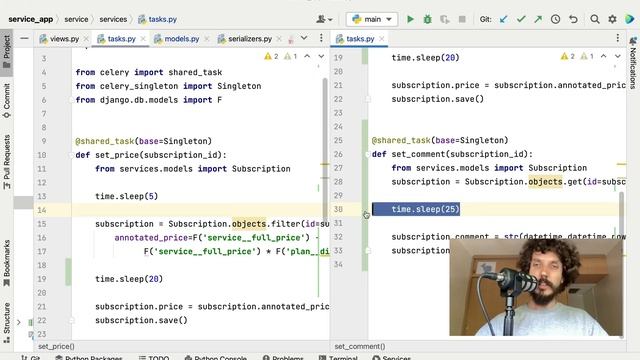Screen dimensions: 640x360
Task: Close the serializers.py tab
Action: coord(279,39)
